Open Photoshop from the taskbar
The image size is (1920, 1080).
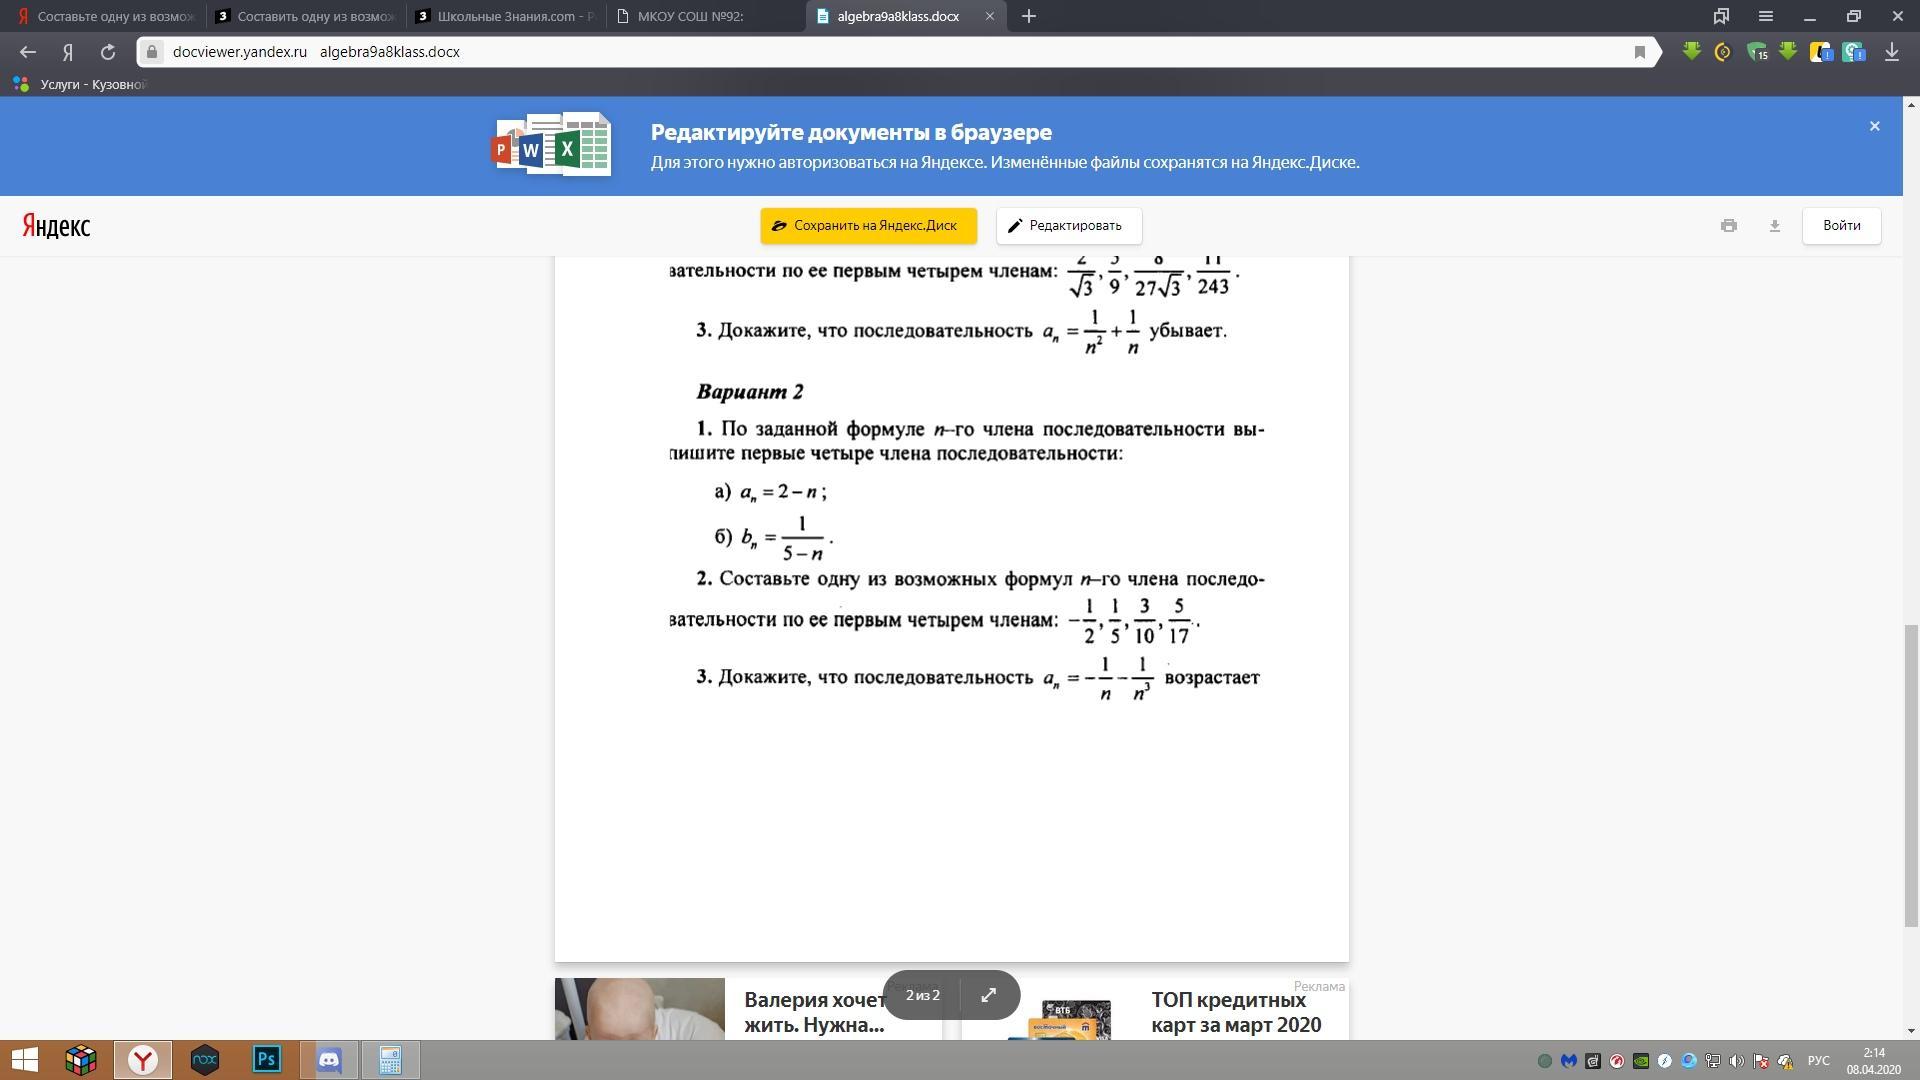click(266, 1060)
